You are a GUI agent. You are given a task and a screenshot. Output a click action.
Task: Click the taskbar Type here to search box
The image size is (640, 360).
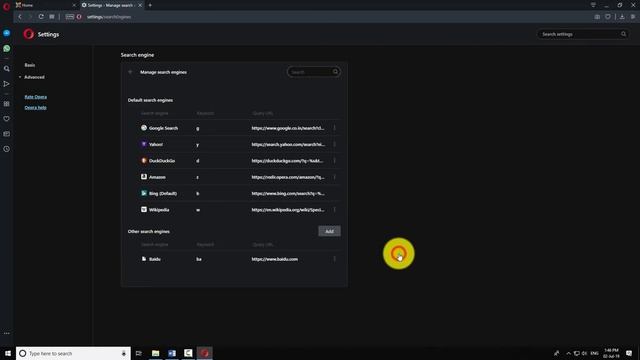coord(73,353)
